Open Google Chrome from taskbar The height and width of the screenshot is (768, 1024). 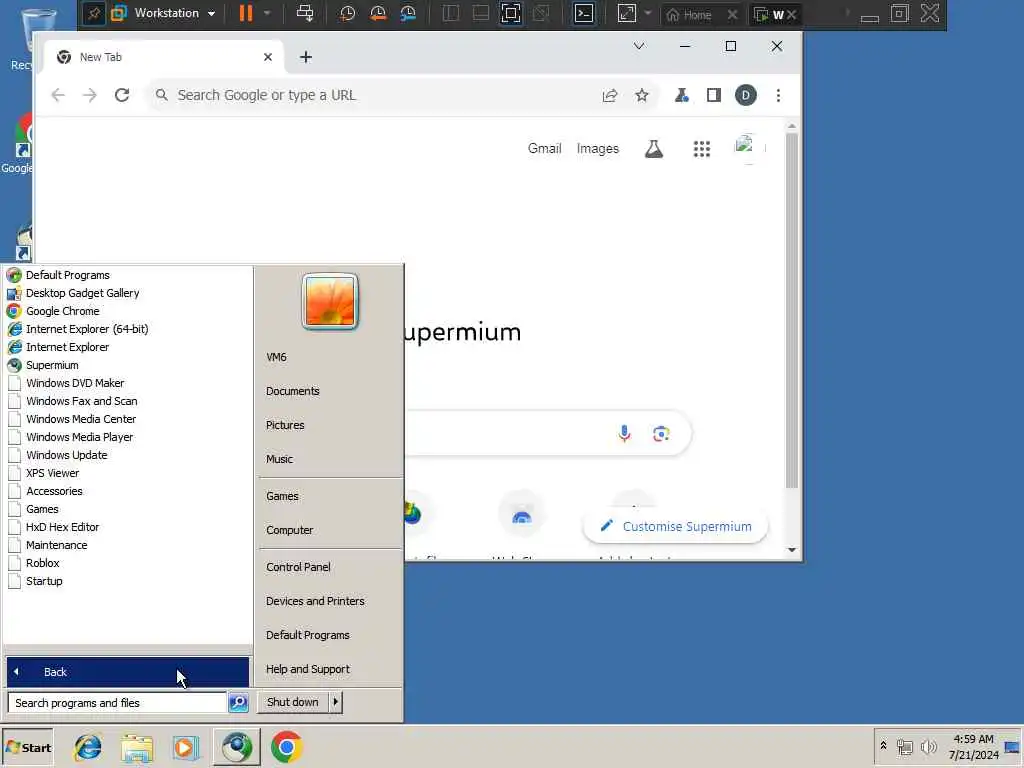(286, 747)
